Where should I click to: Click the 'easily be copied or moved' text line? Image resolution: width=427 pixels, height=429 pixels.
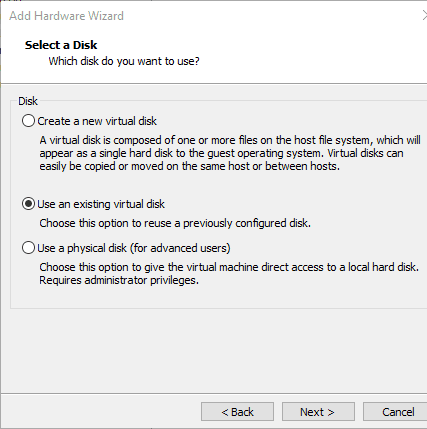pyautogui.click(x=190, y=166)
